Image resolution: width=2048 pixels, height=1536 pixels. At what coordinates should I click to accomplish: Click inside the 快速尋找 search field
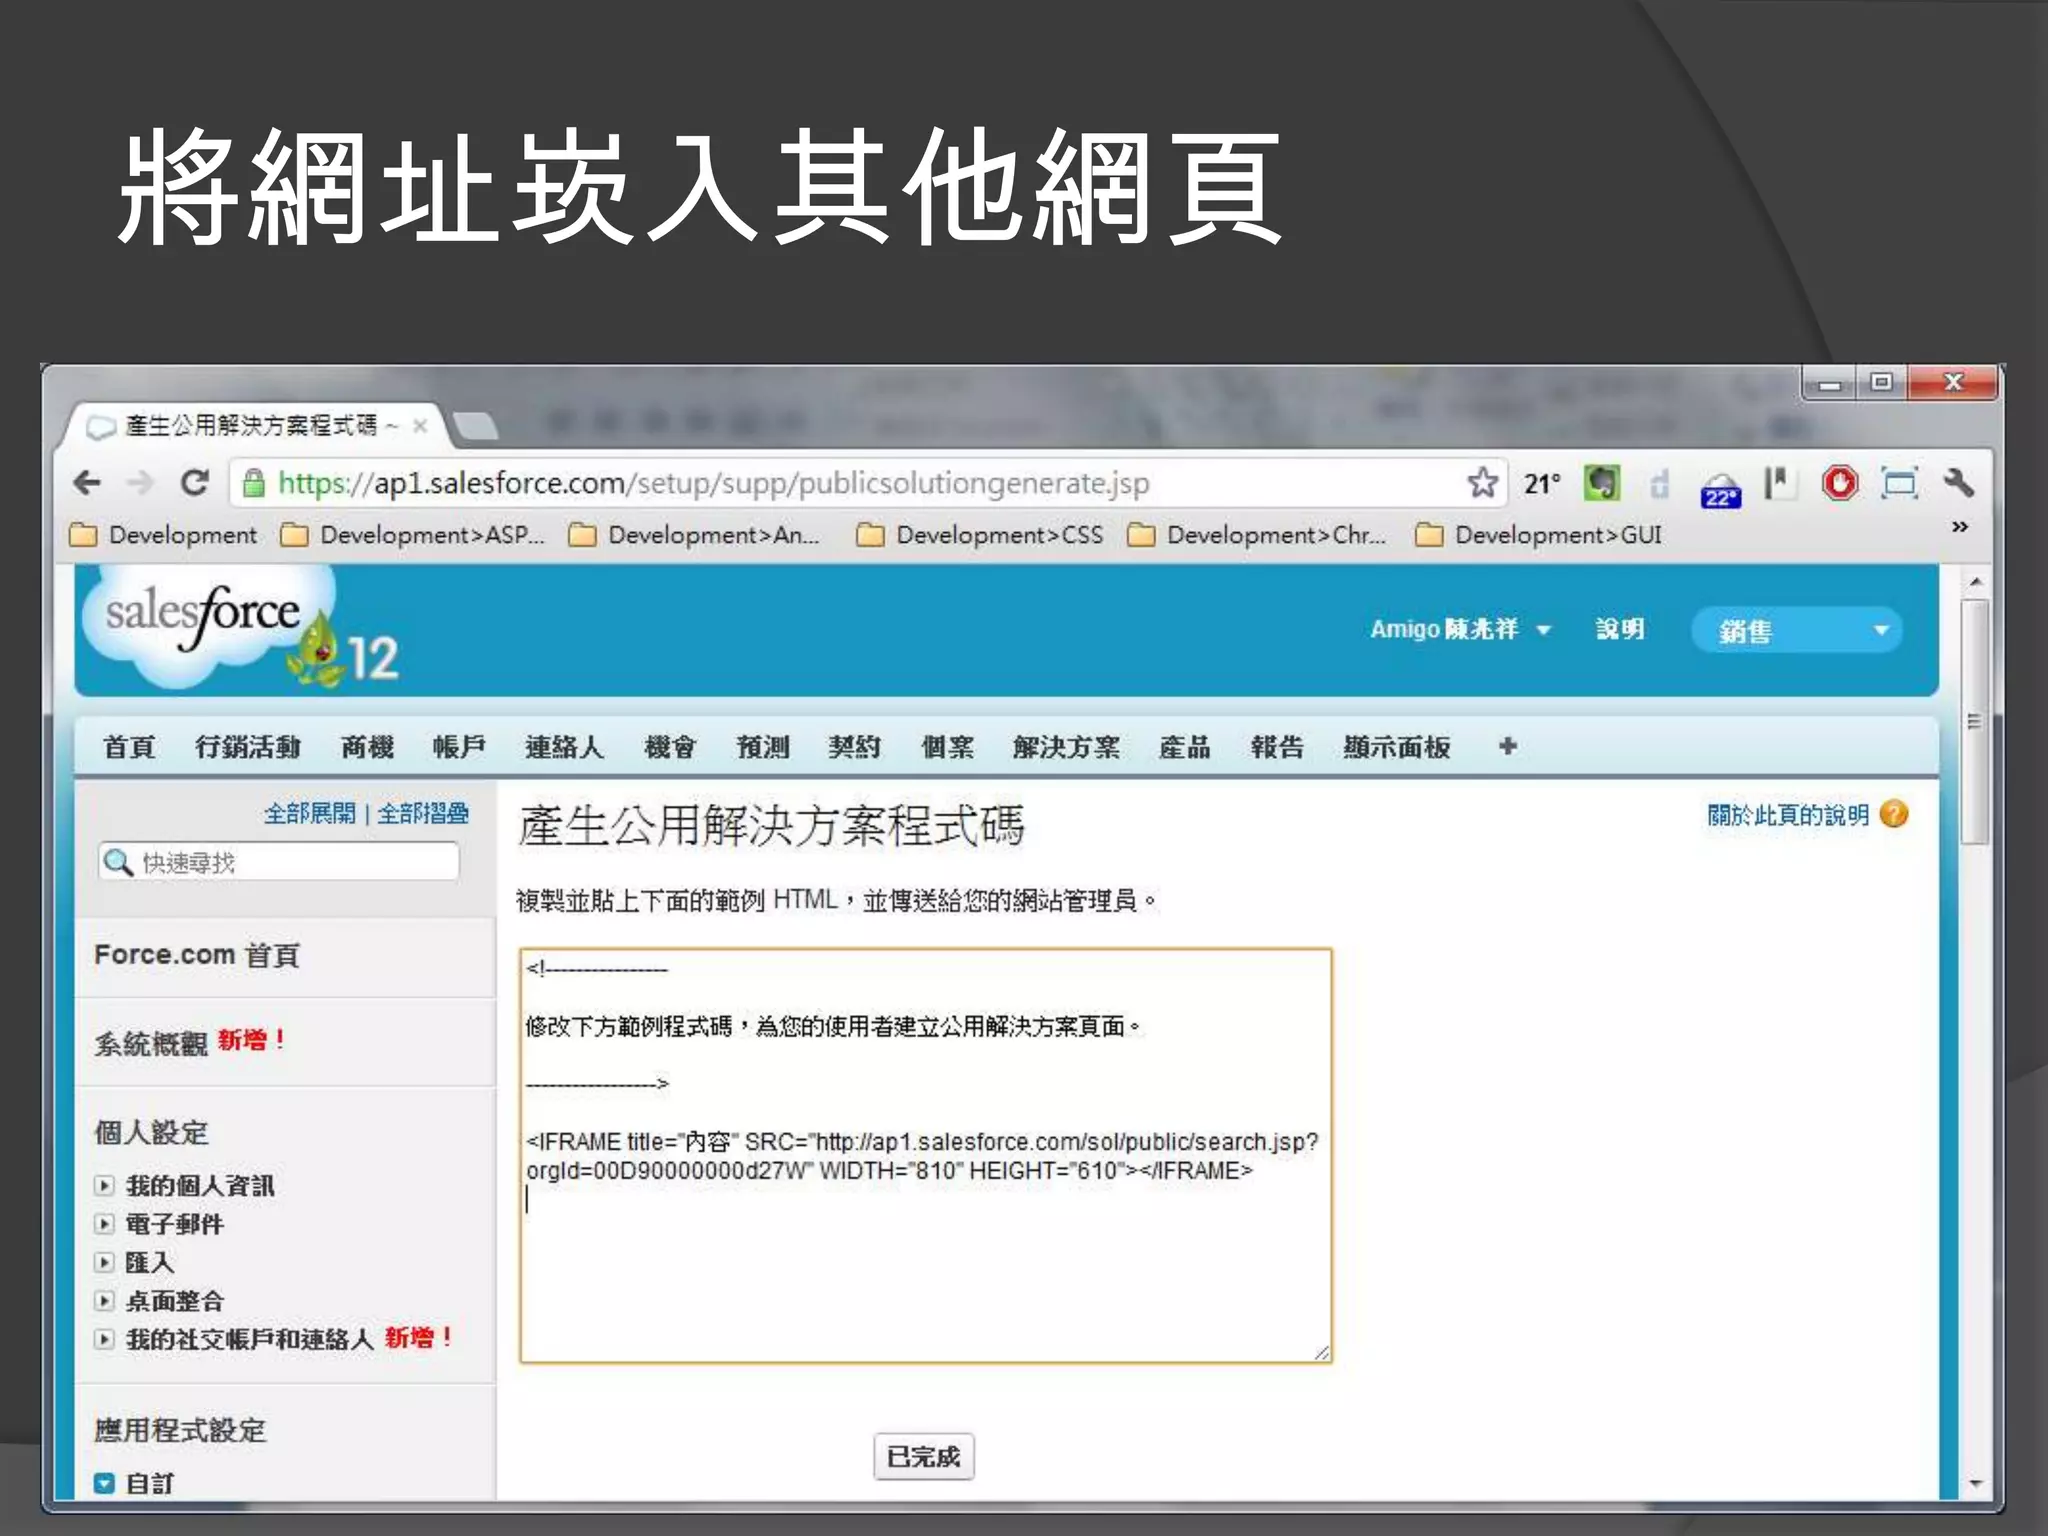pos(279,862)
